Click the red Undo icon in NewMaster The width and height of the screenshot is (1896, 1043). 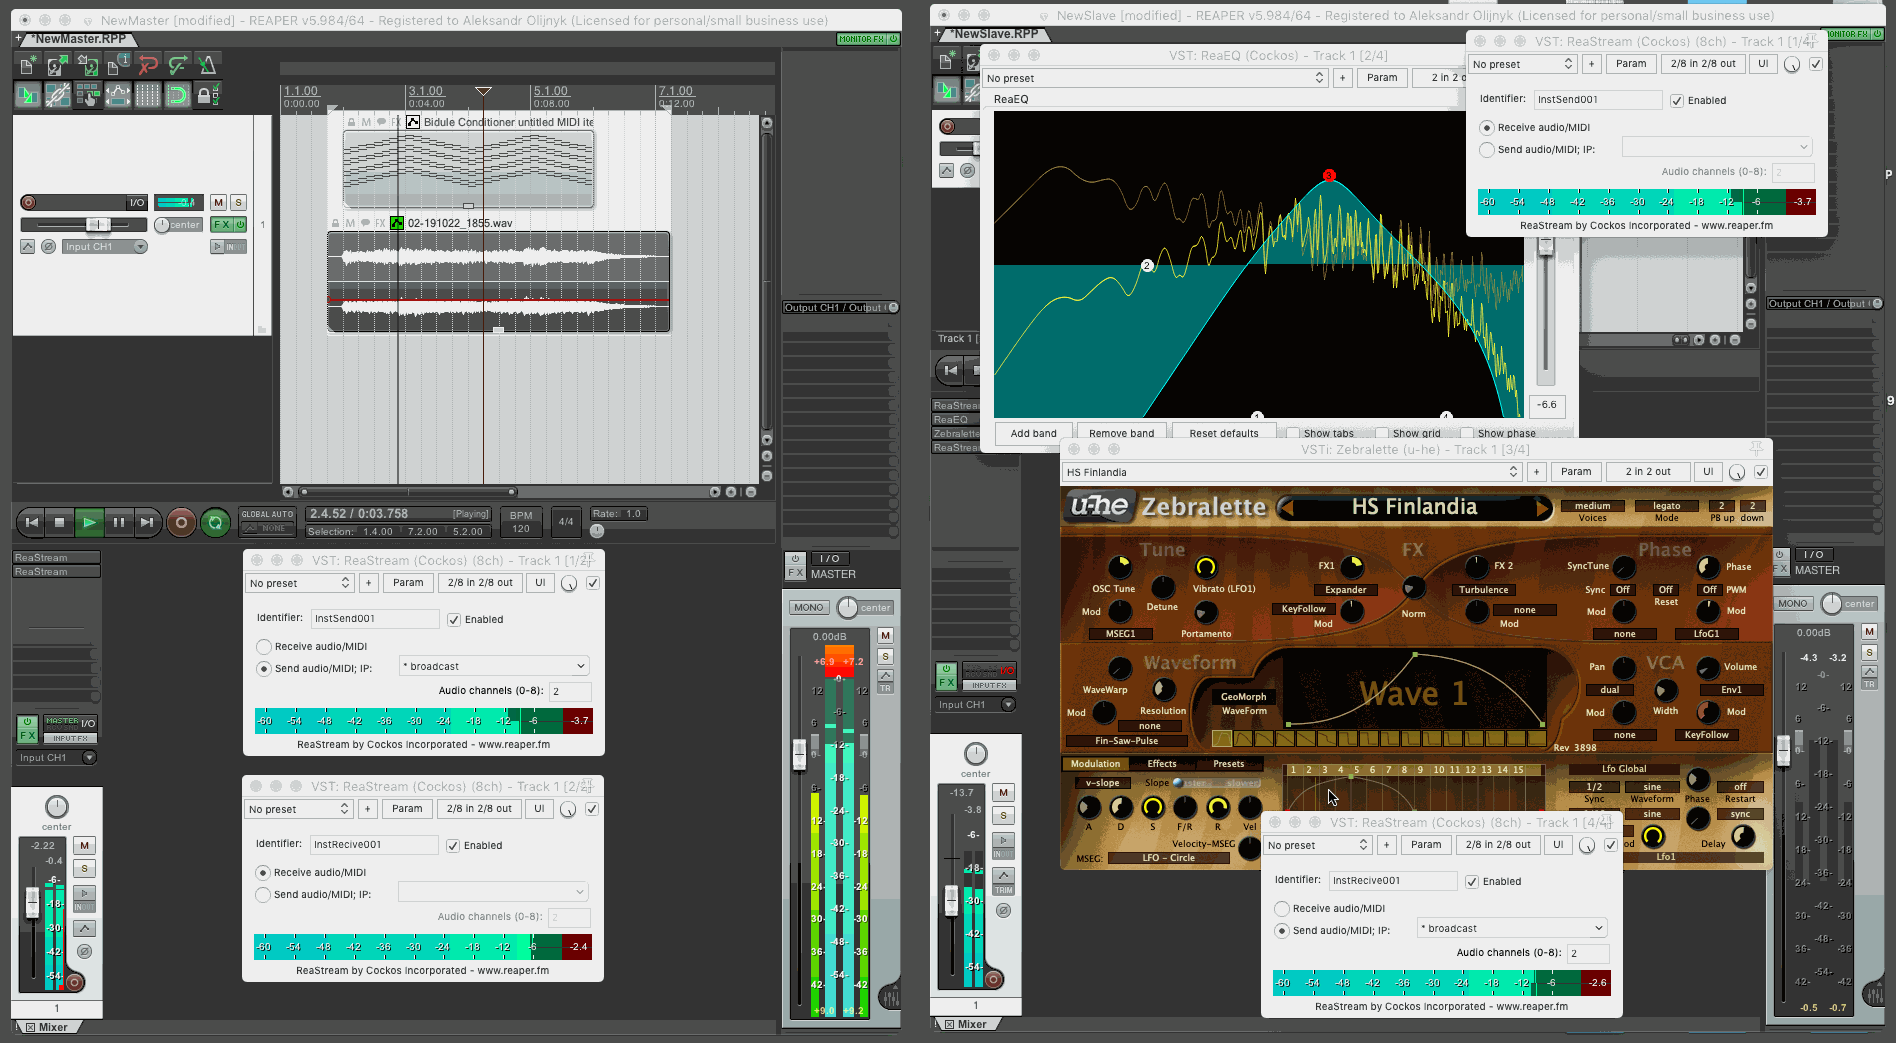coord(148,65)
